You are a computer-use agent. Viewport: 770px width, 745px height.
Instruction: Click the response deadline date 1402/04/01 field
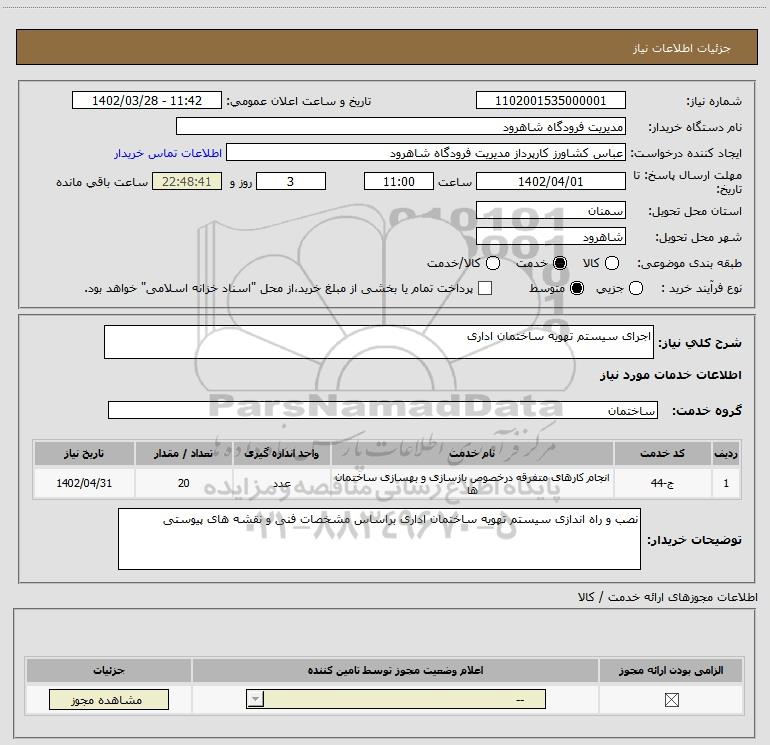click(x=550, y=181)
